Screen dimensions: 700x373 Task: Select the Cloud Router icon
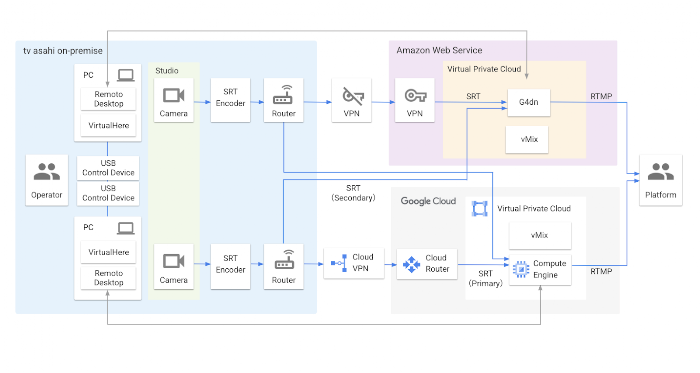pyautogui.click(x=411, y=264)
